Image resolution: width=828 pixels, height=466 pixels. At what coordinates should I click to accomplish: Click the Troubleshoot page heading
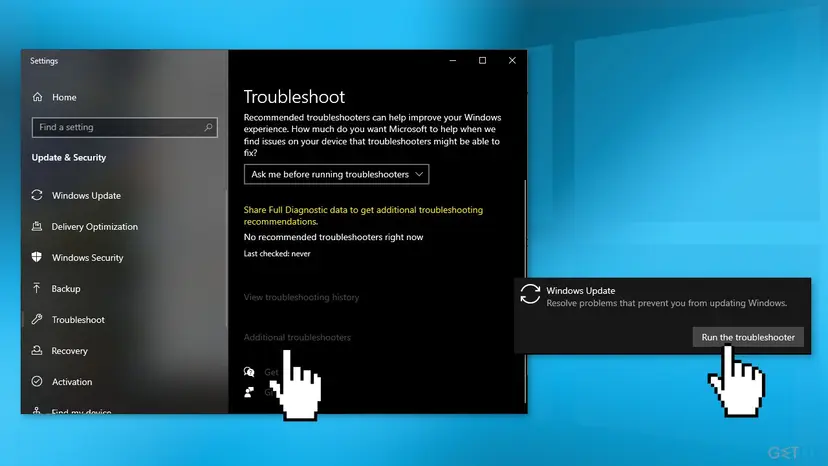[294, 97]
